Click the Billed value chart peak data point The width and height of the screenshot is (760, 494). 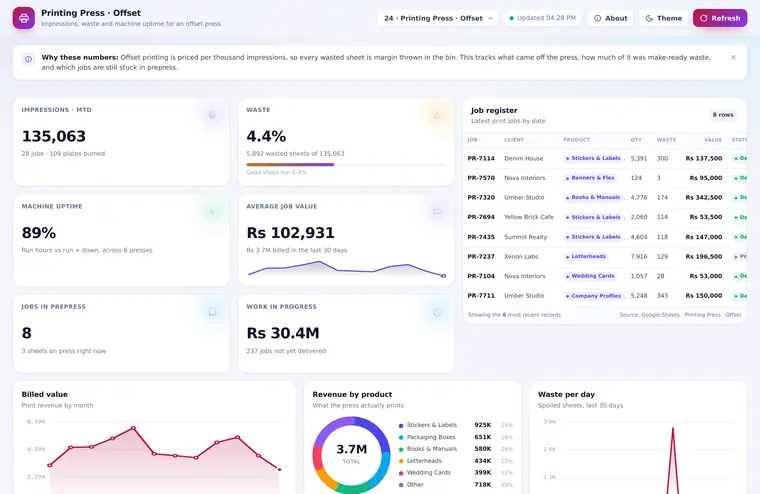pos(133,428)
